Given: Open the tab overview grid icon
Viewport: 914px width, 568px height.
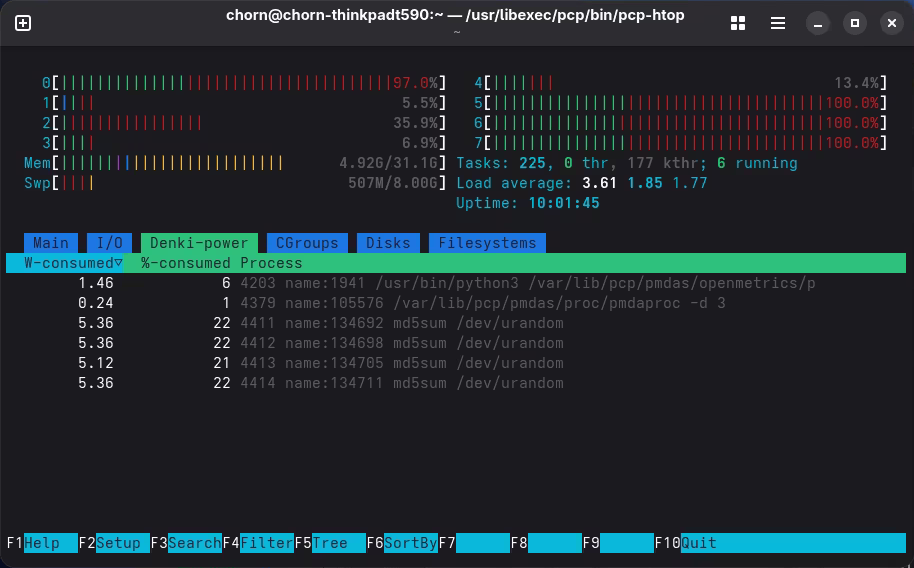Looking at the screenshot, I should tap(738, 23).
